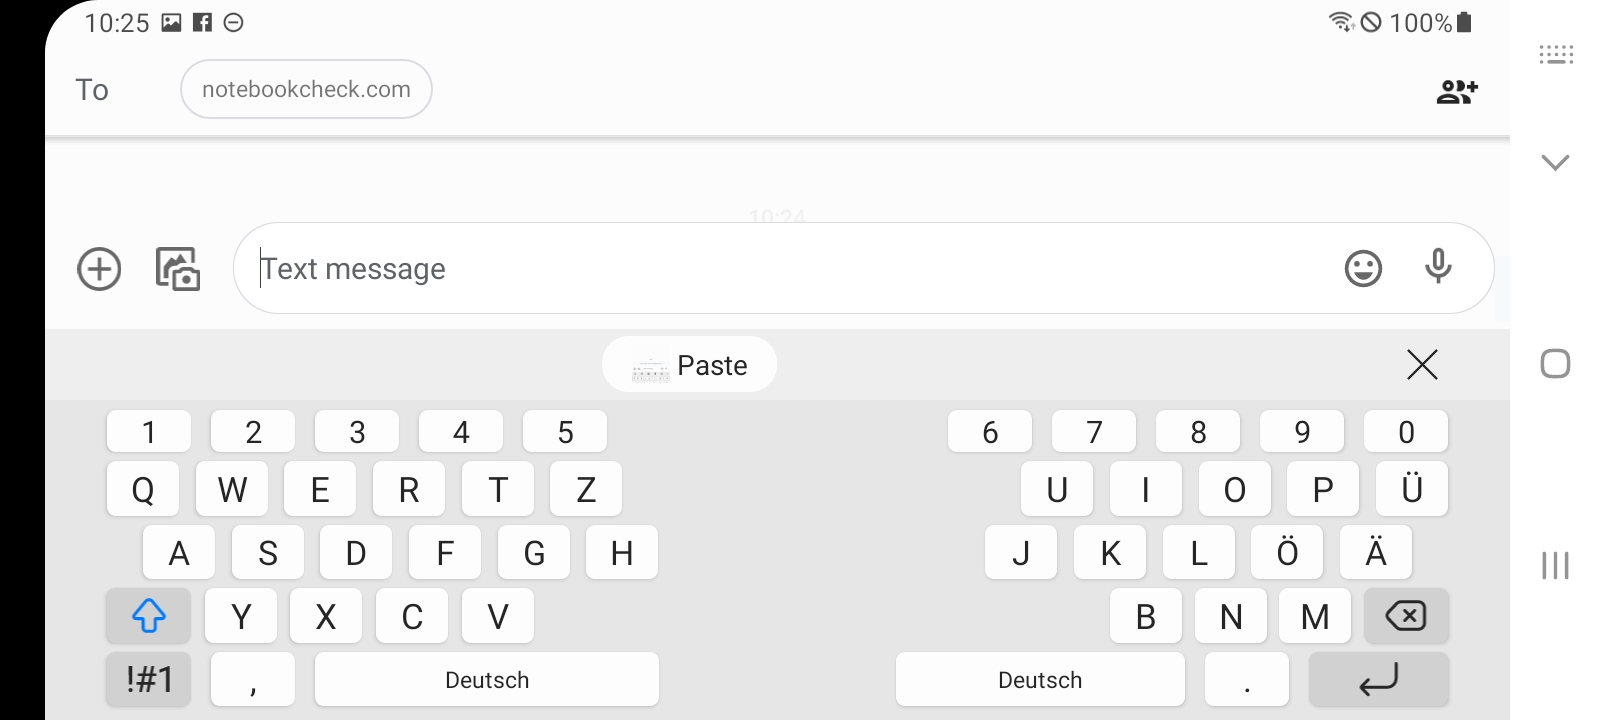Tap the add recipients icon

[x=1457, y=92]
